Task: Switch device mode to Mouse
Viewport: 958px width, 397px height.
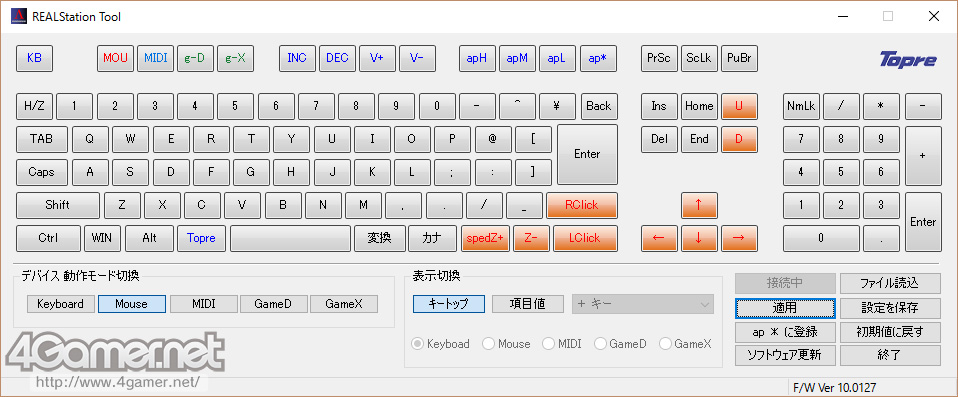Action: (x=131, y=304)
